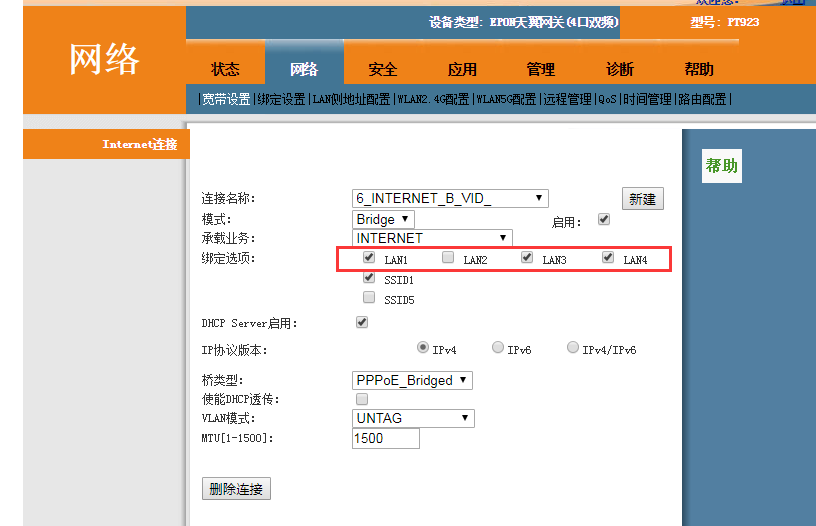Click the 删除连接 button
Image resolution: width=816 pixels, height=526 pixels.
pyautogui.click(x=236, y=489)
